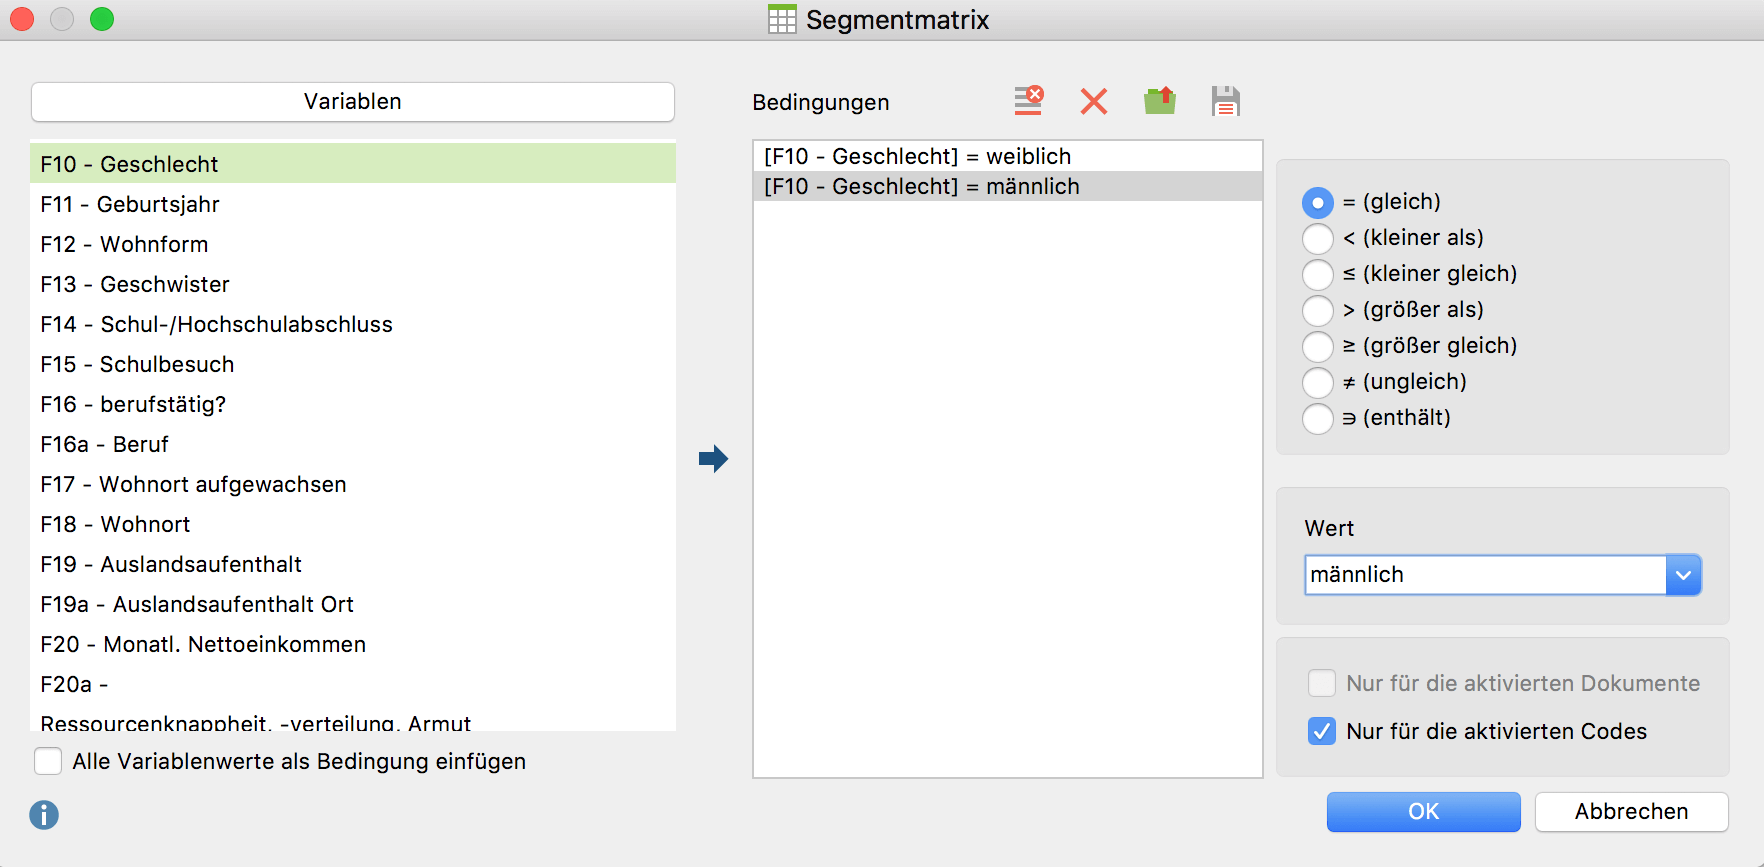
Task: Select variable Ressourcenknappheit, -verteilung, Armut
Action: pos(353,721)
